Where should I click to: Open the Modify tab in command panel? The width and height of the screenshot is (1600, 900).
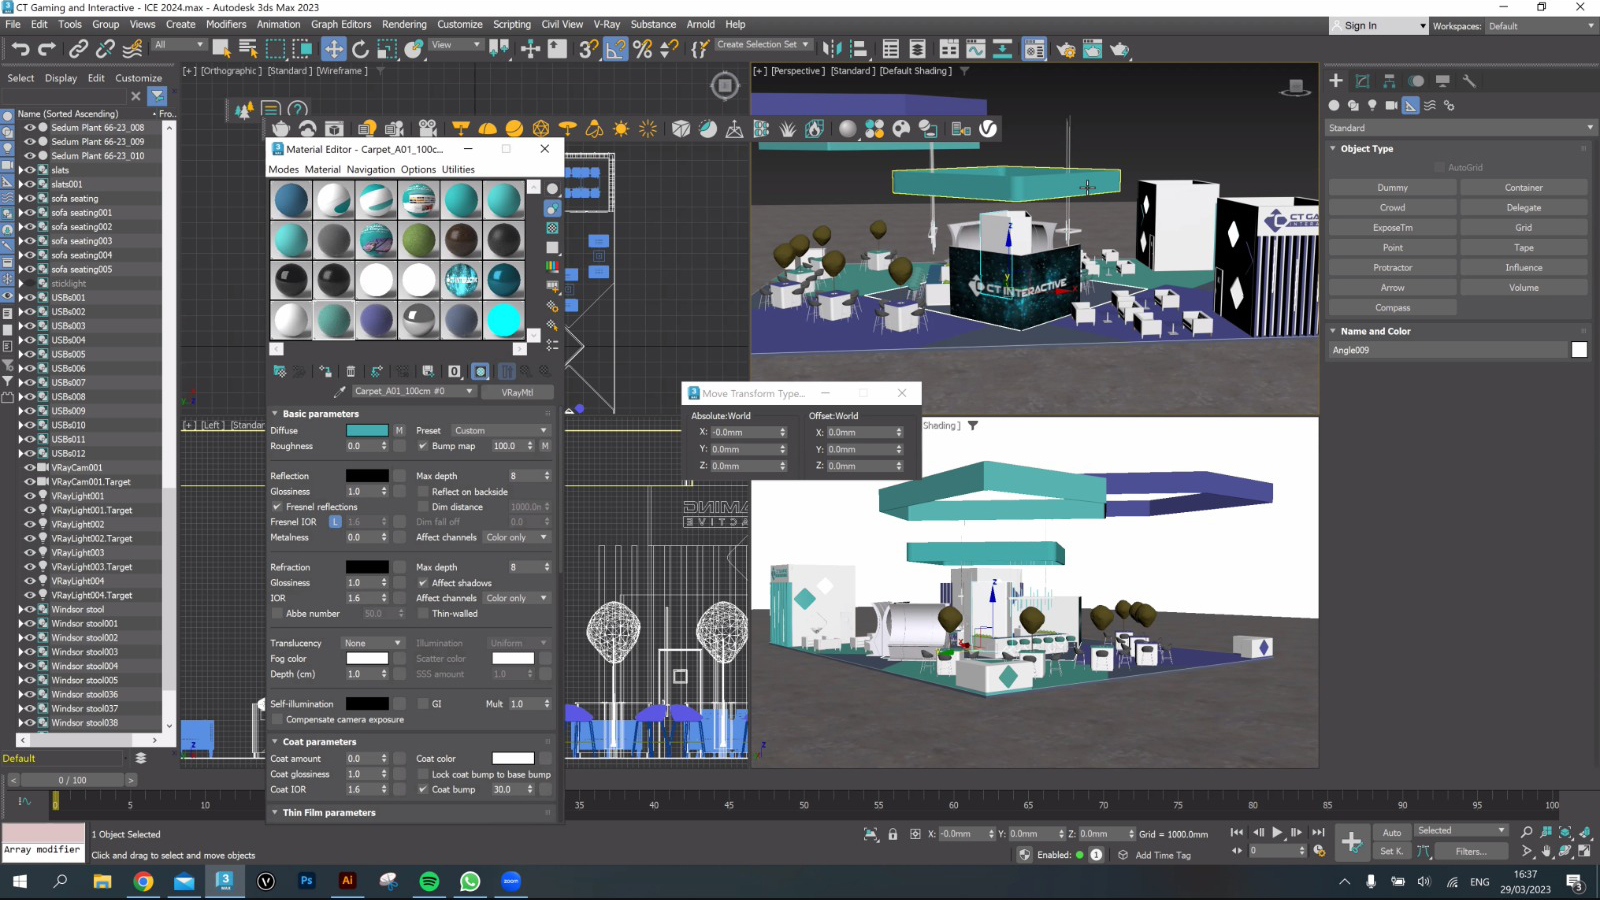click(1362, 81)
